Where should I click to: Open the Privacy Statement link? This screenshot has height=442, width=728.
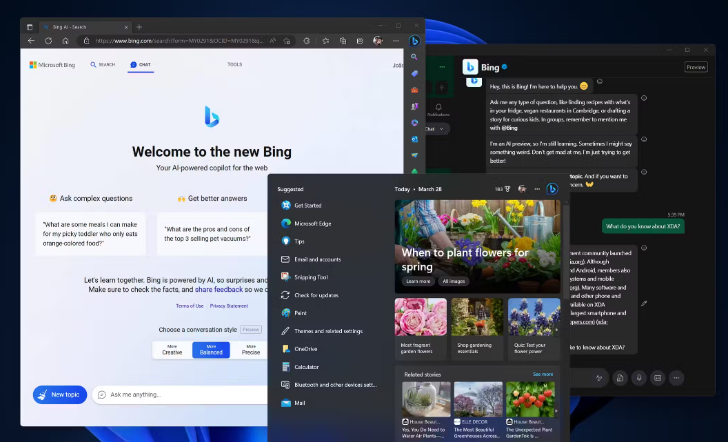[229, 306]
